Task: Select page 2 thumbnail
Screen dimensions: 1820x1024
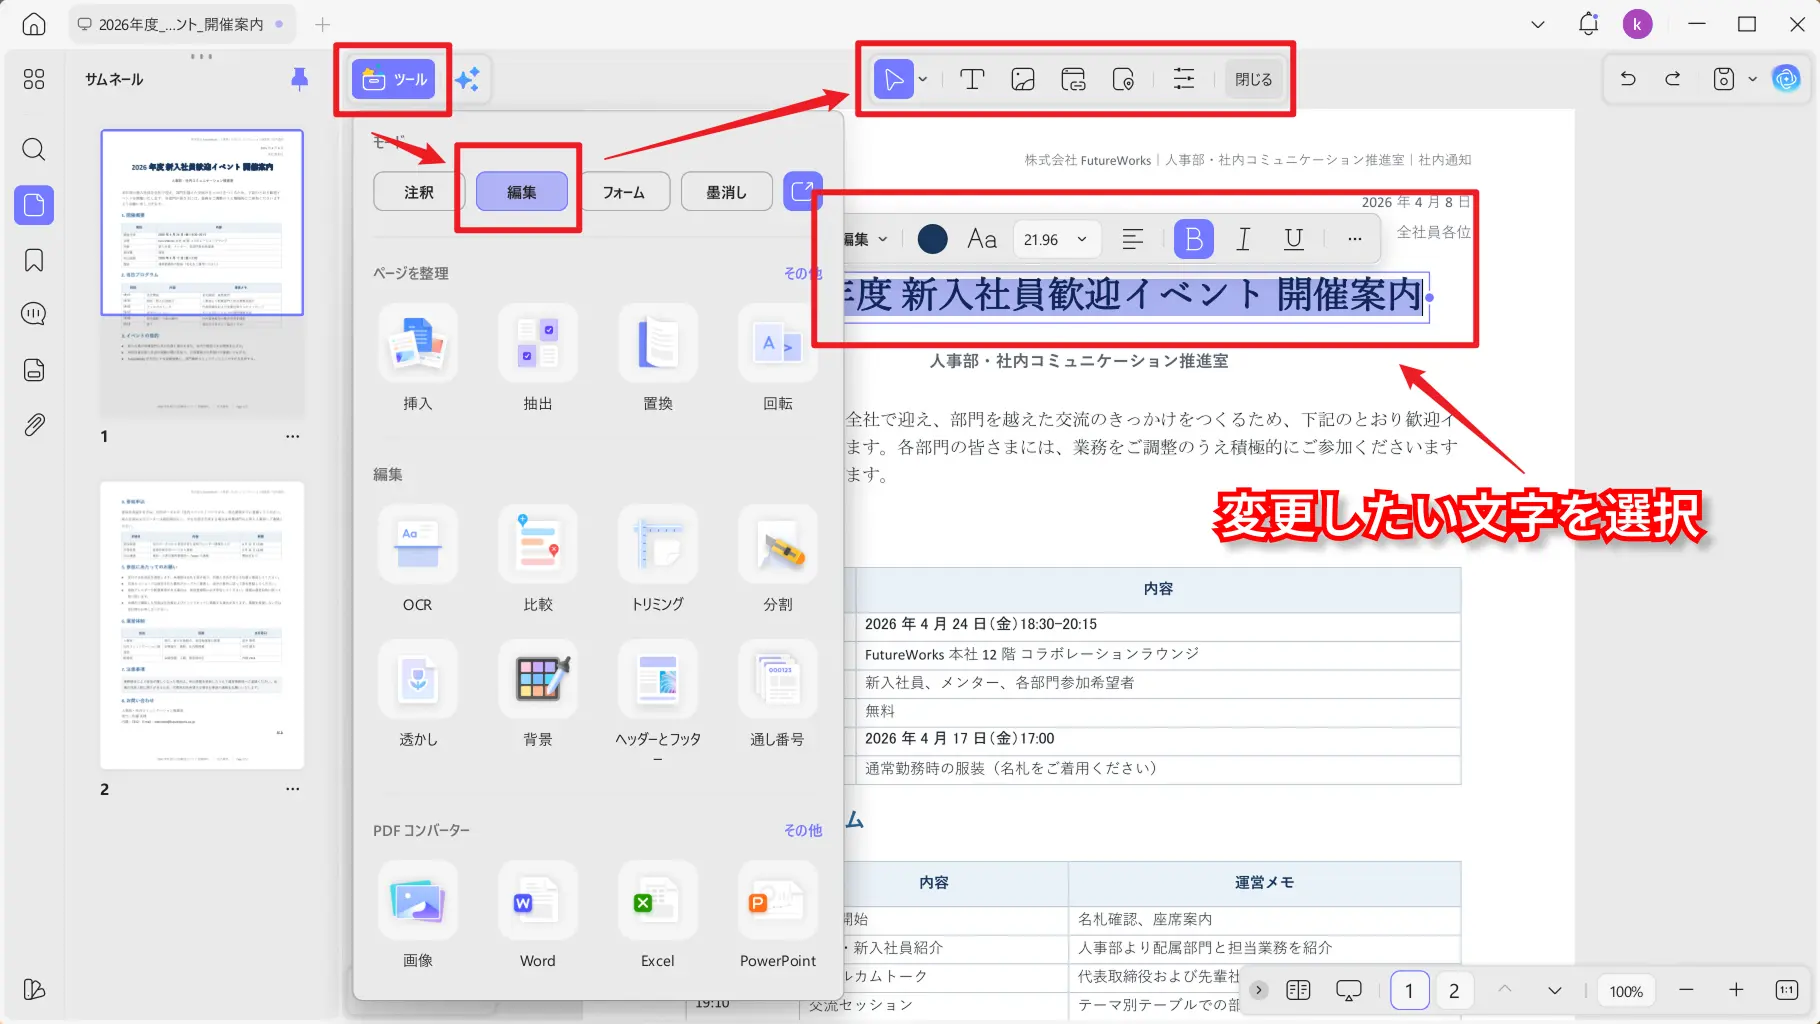Action: click(202, 625)
